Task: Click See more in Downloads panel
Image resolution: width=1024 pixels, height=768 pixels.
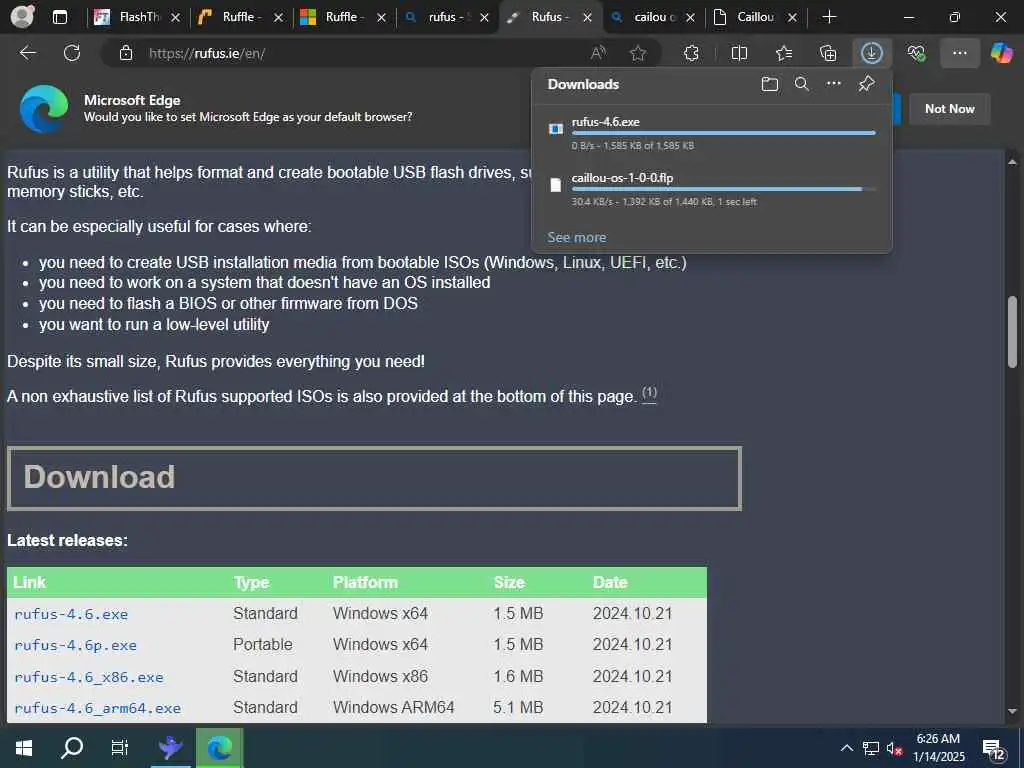Action: (577, 238)
